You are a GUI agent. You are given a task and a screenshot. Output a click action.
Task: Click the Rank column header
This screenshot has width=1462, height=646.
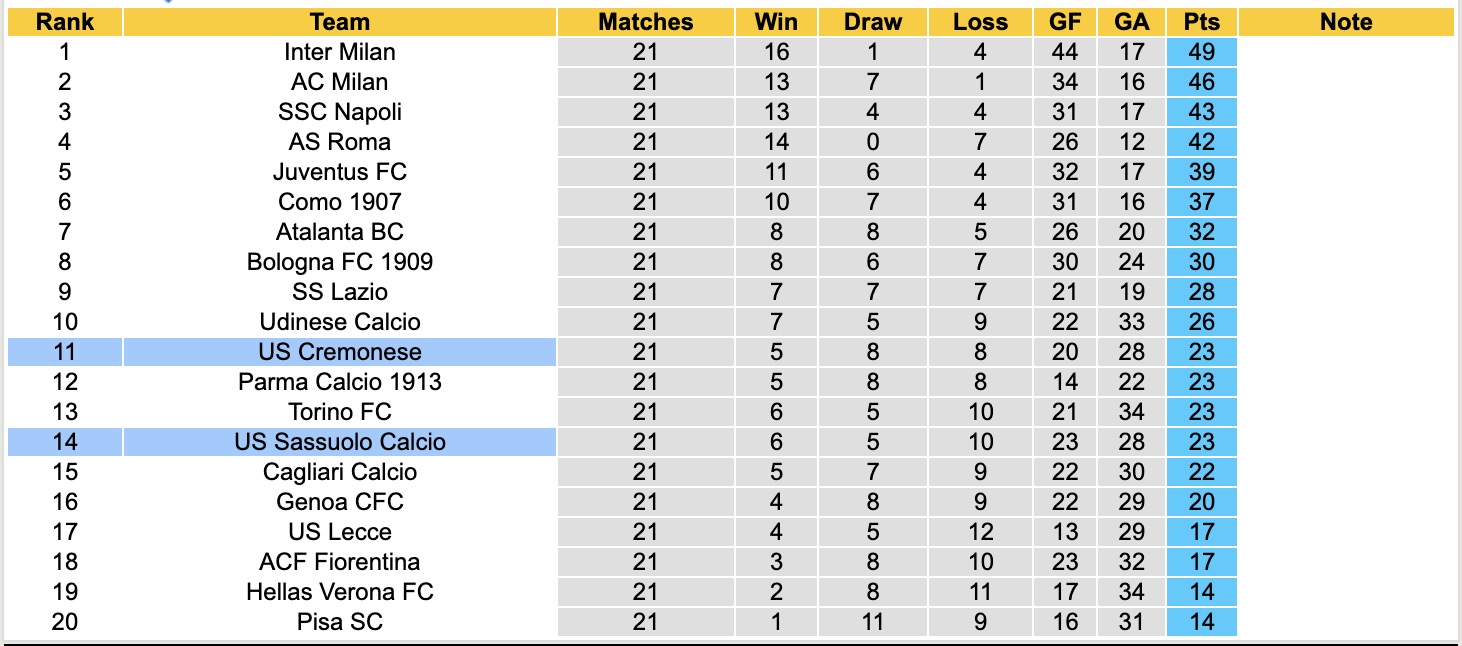pos(64,22)
